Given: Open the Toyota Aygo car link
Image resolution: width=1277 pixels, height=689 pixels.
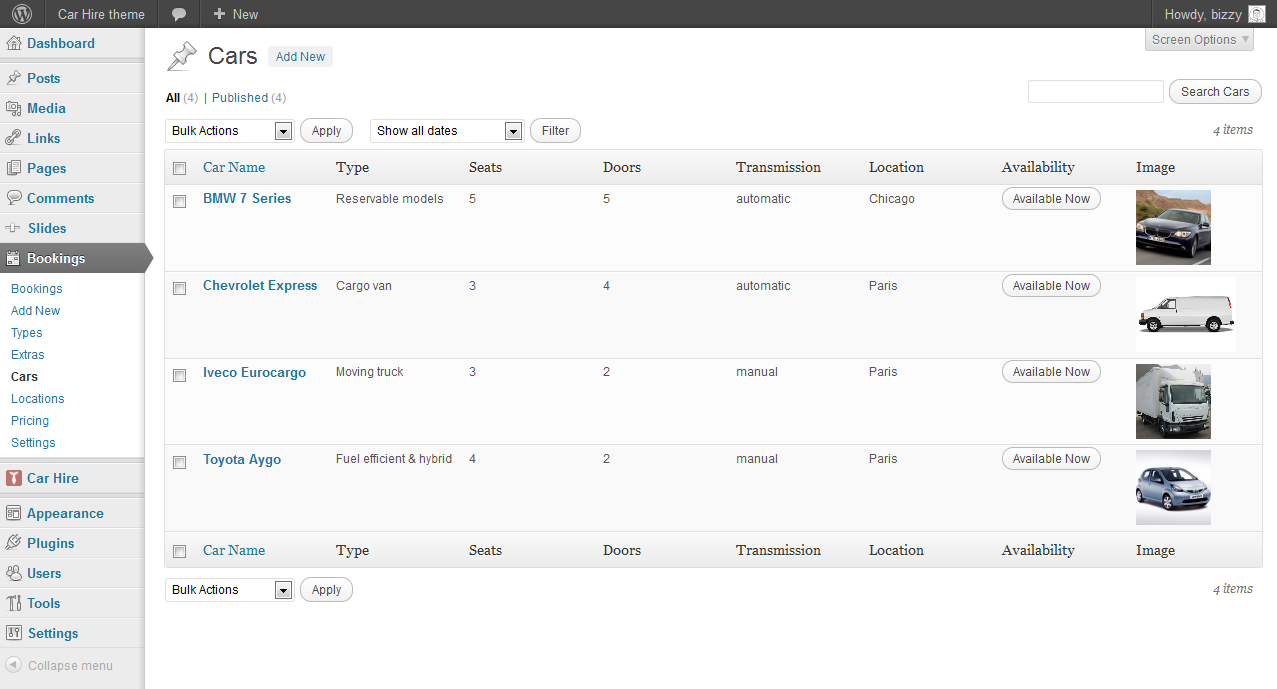Looking at the screenshot, I should [x=242, y=459].
